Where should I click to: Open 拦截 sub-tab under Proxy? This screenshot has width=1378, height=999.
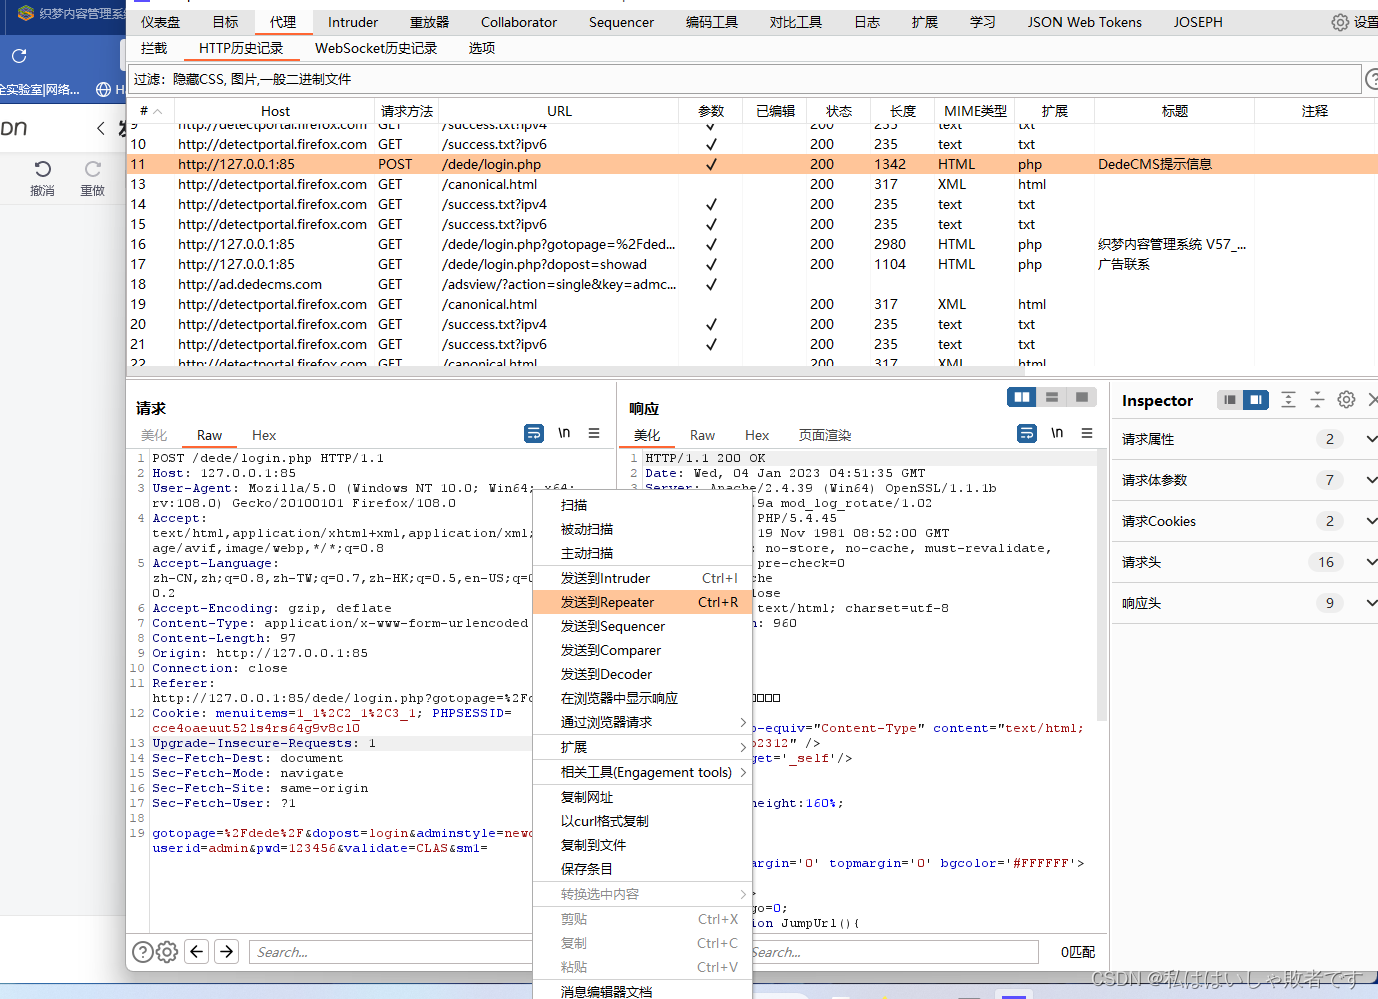click(x=154, y=48)
